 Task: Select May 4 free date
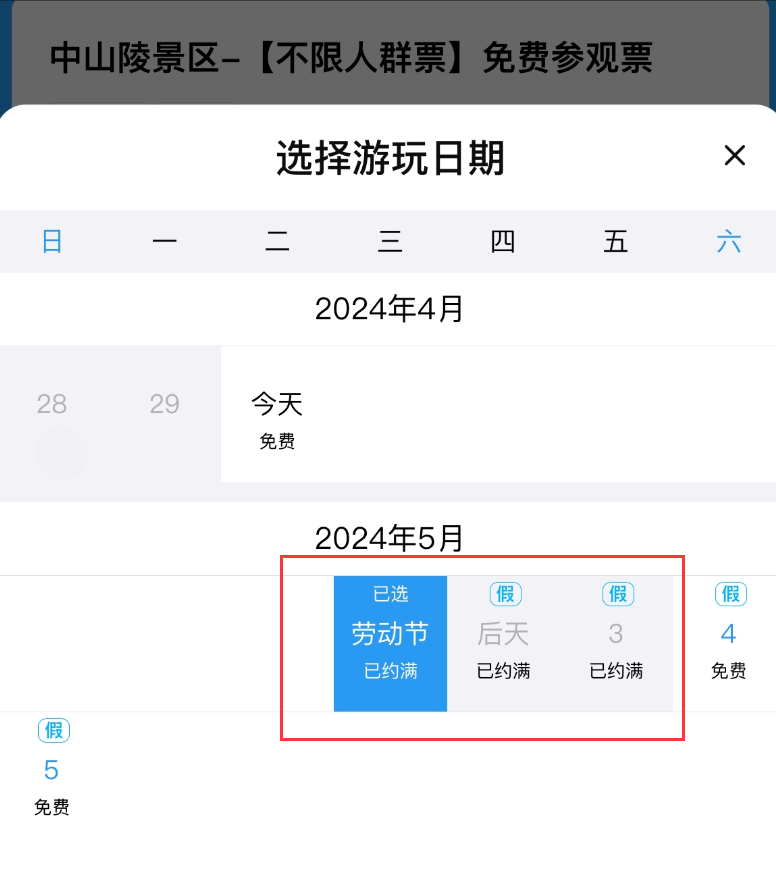[x=729, y=644]
